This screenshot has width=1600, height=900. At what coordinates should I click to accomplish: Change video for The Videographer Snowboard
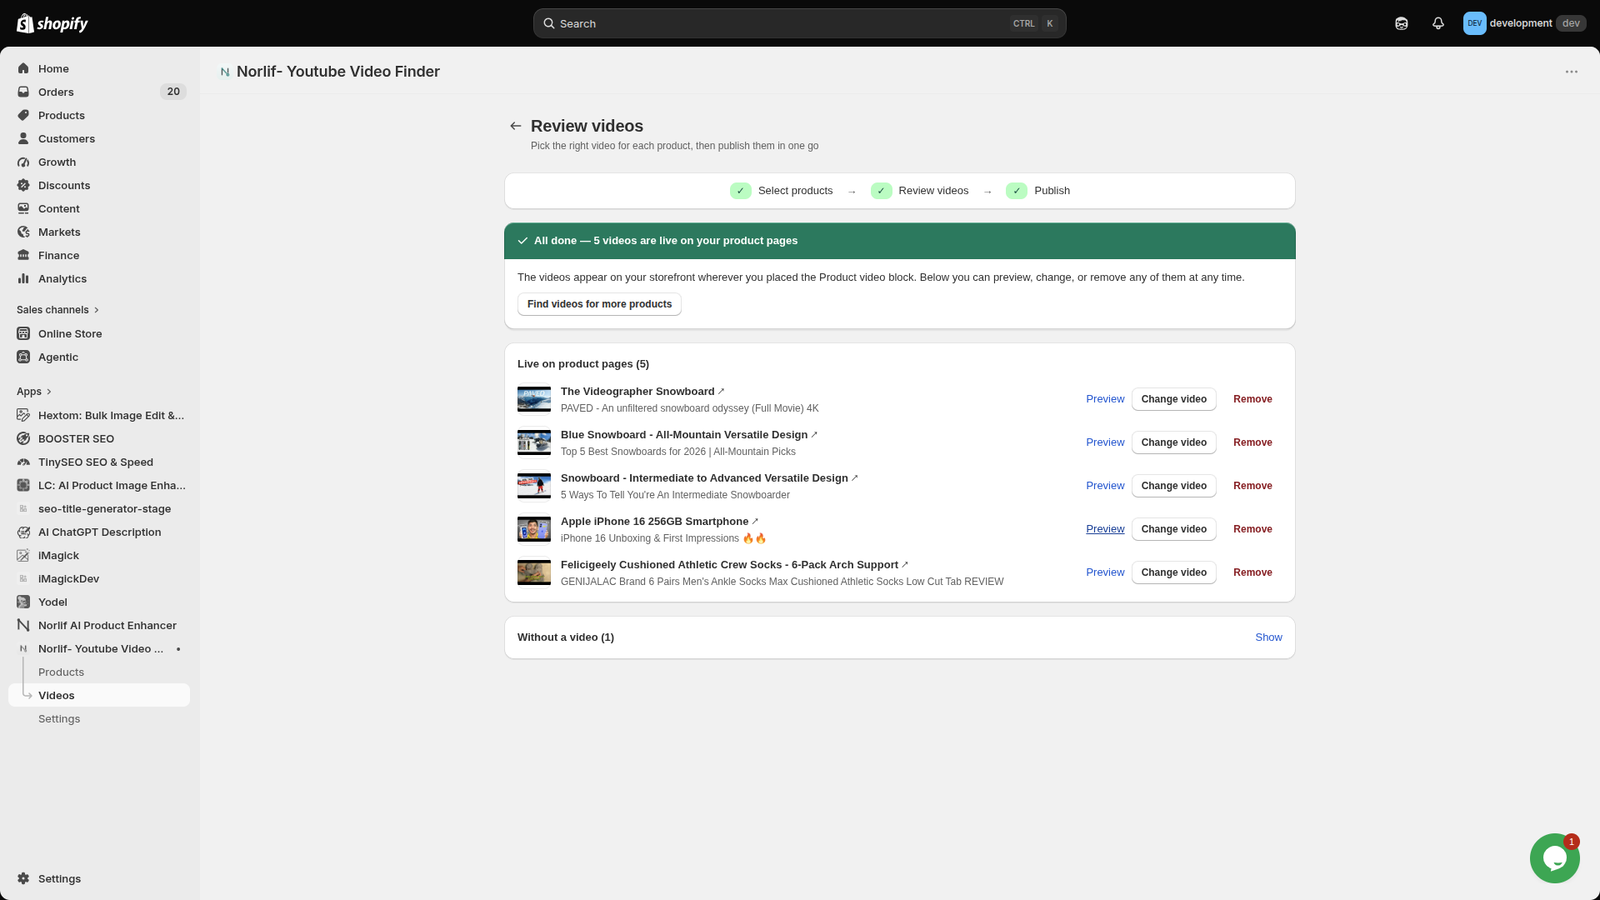[1174, 399]
